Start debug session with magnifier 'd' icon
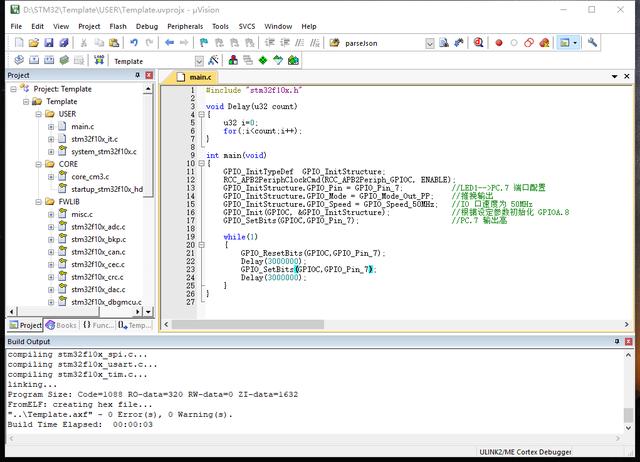Screen dimensions: 640x462 [478, 42]
